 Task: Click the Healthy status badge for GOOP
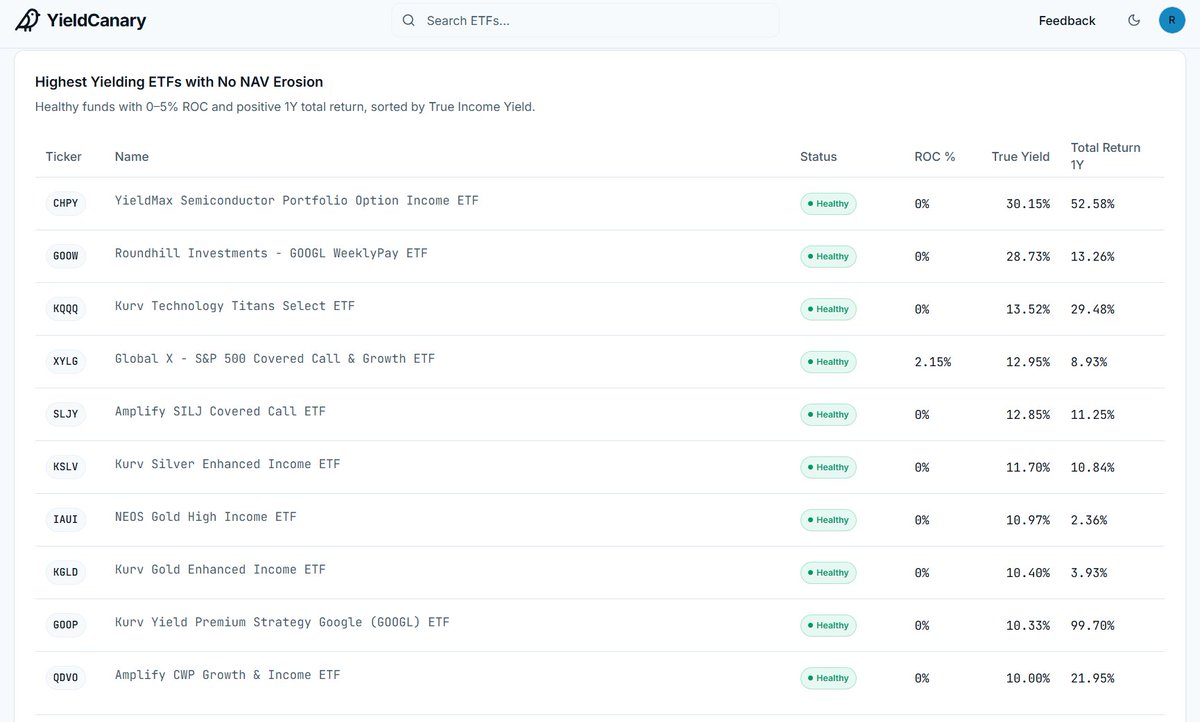pos(828,625)
